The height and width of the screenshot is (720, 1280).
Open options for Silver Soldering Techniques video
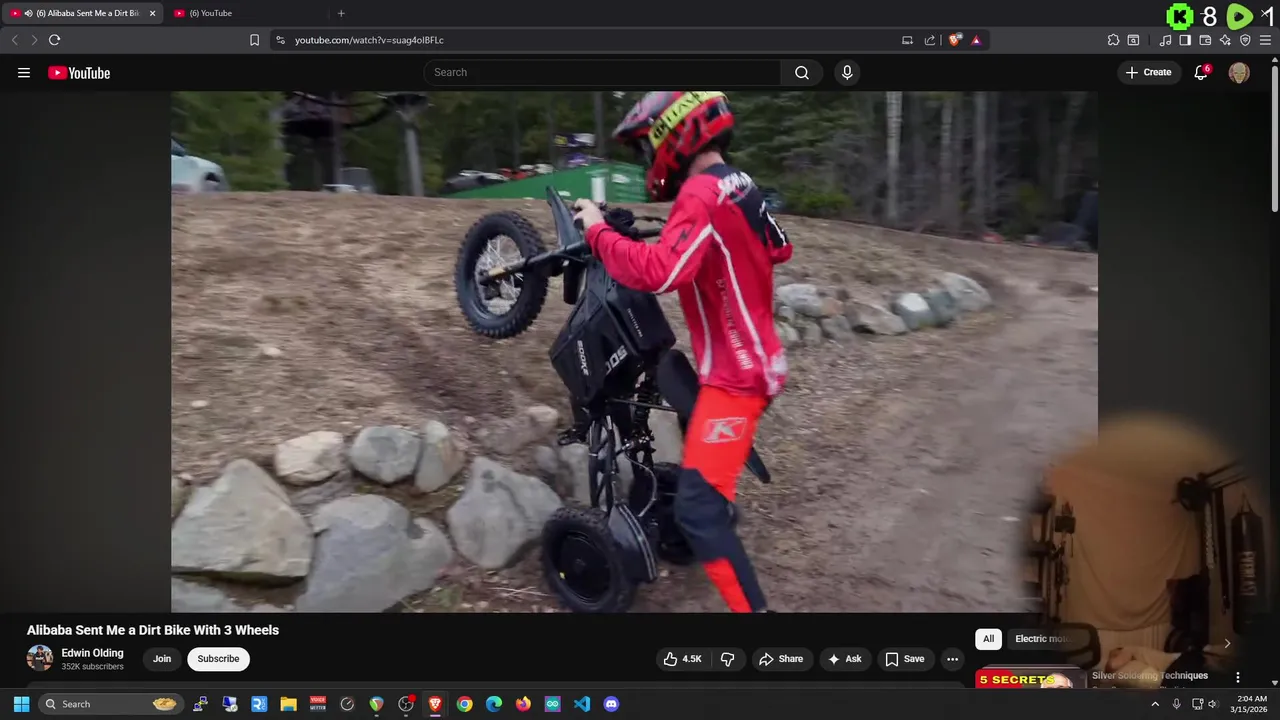point(1237,677)
